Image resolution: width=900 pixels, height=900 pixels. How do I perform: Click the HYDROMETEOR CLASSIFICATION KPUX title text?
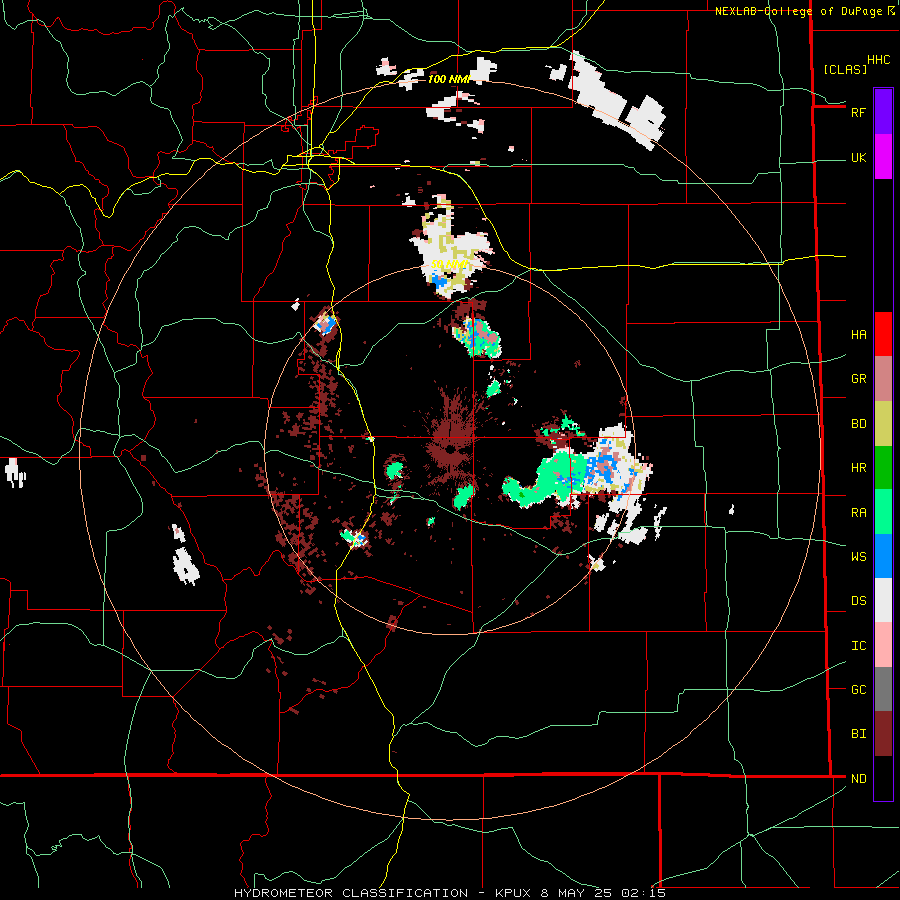click(449, 893)
